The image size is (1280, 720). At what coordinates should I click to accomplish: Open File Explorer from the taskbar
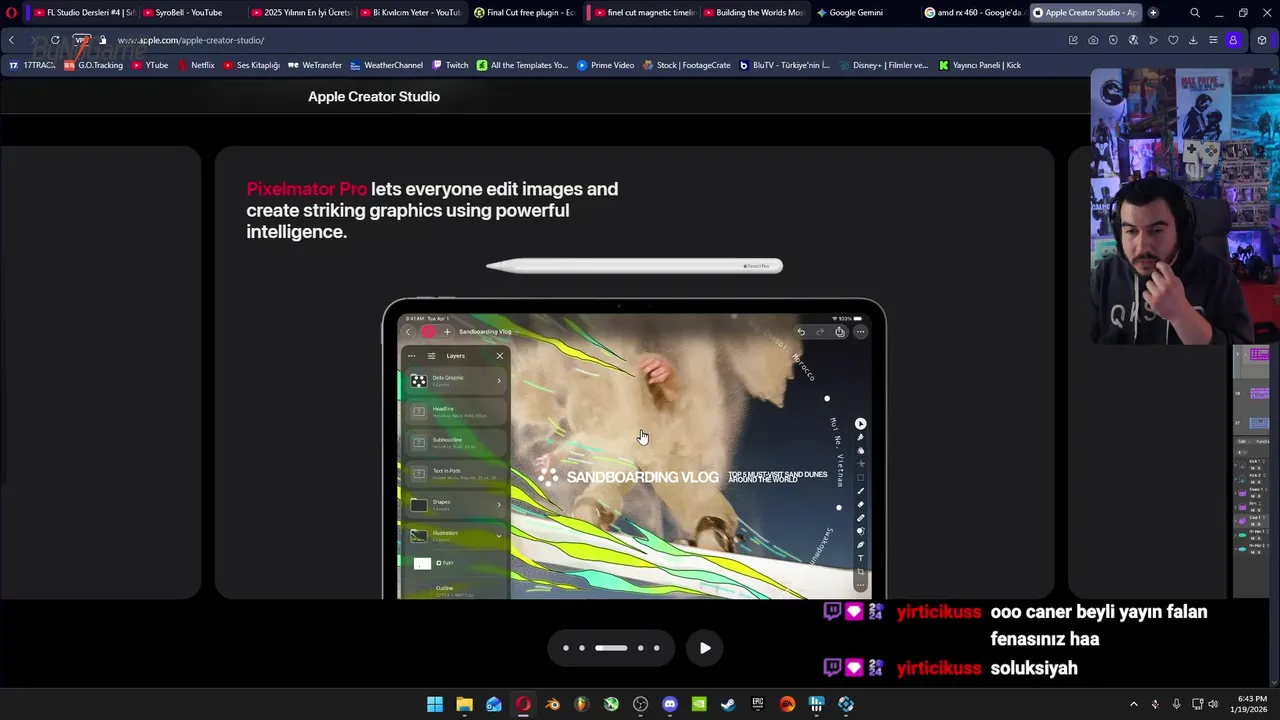(464, 704)
